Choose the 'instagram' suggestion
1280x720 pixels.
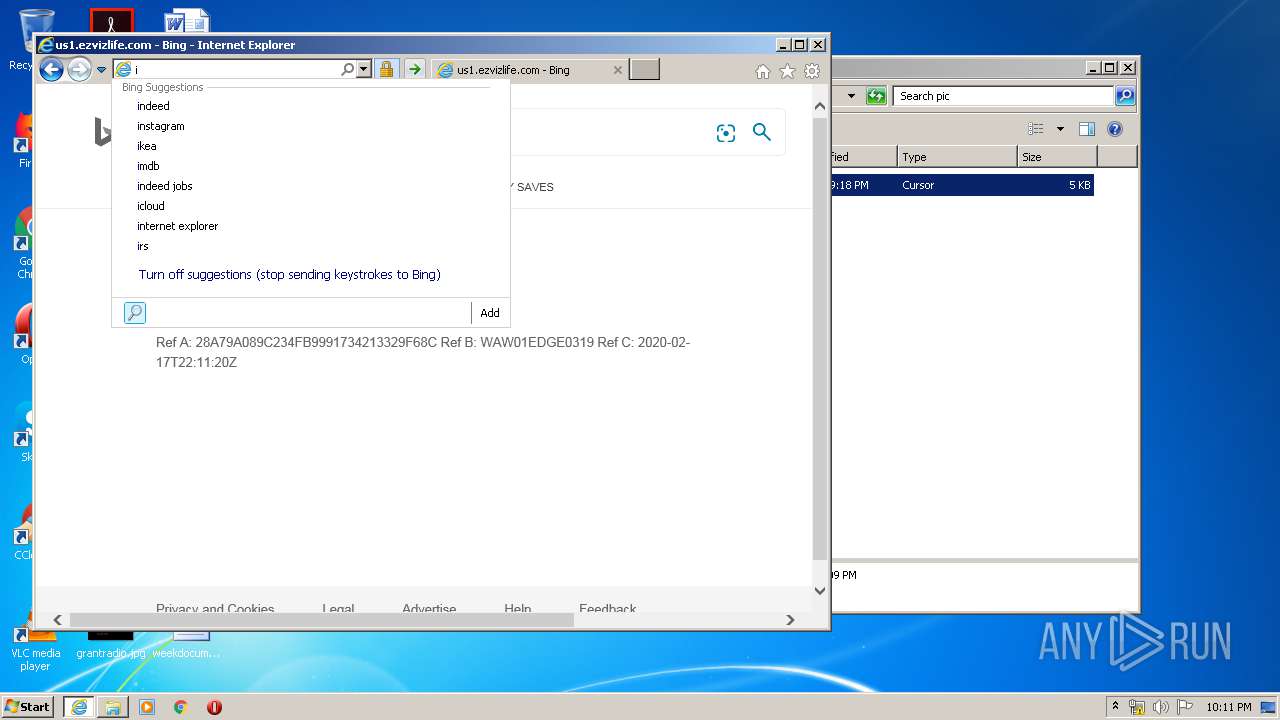pyautogui.click(x=161, y=126)
